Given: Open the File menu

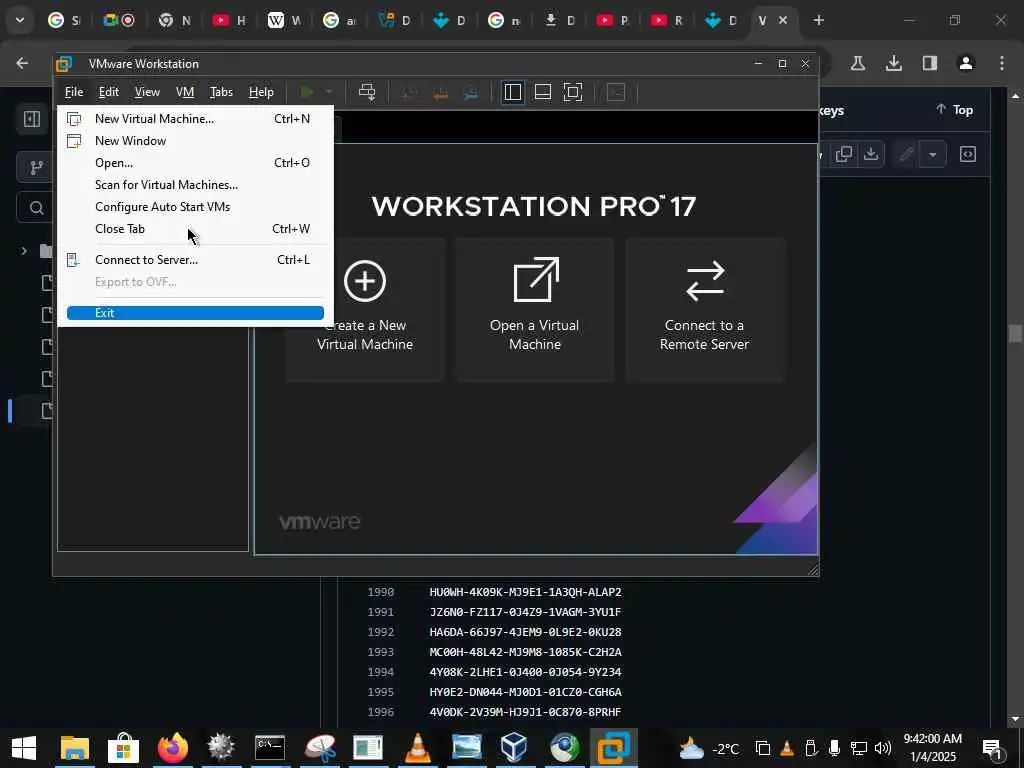Looking at the screenshot, I should point(74,92).
